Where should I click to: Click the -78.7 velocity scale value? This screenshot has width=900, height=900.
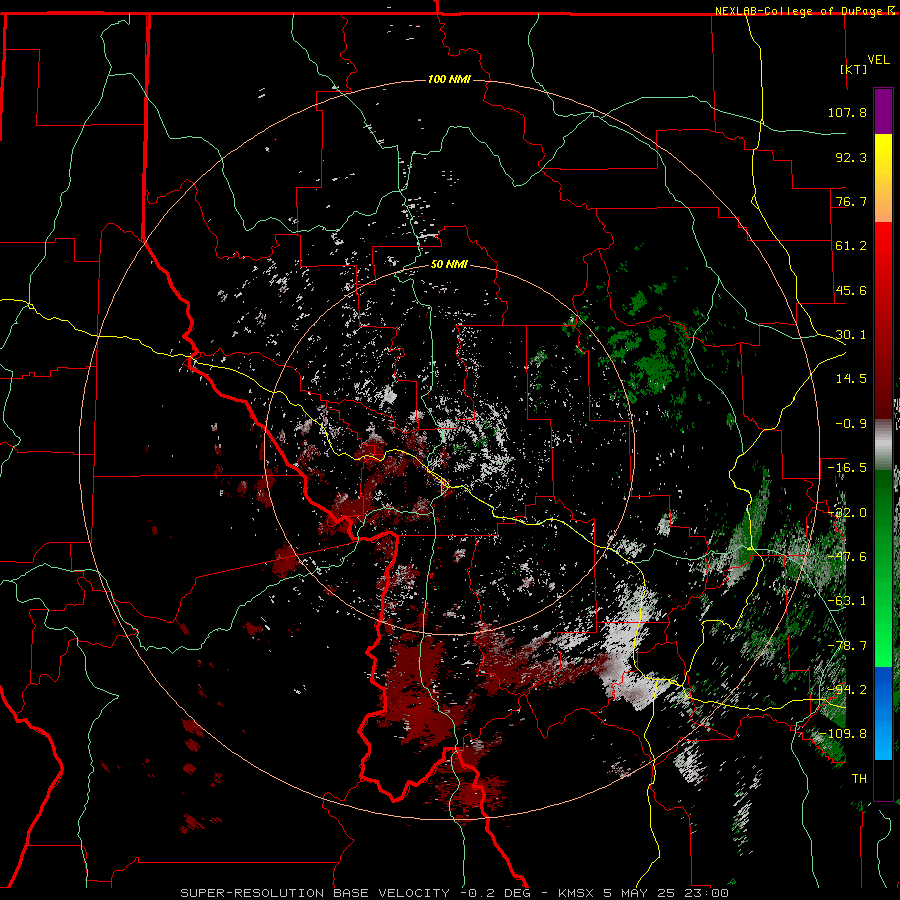click(847, 646)
